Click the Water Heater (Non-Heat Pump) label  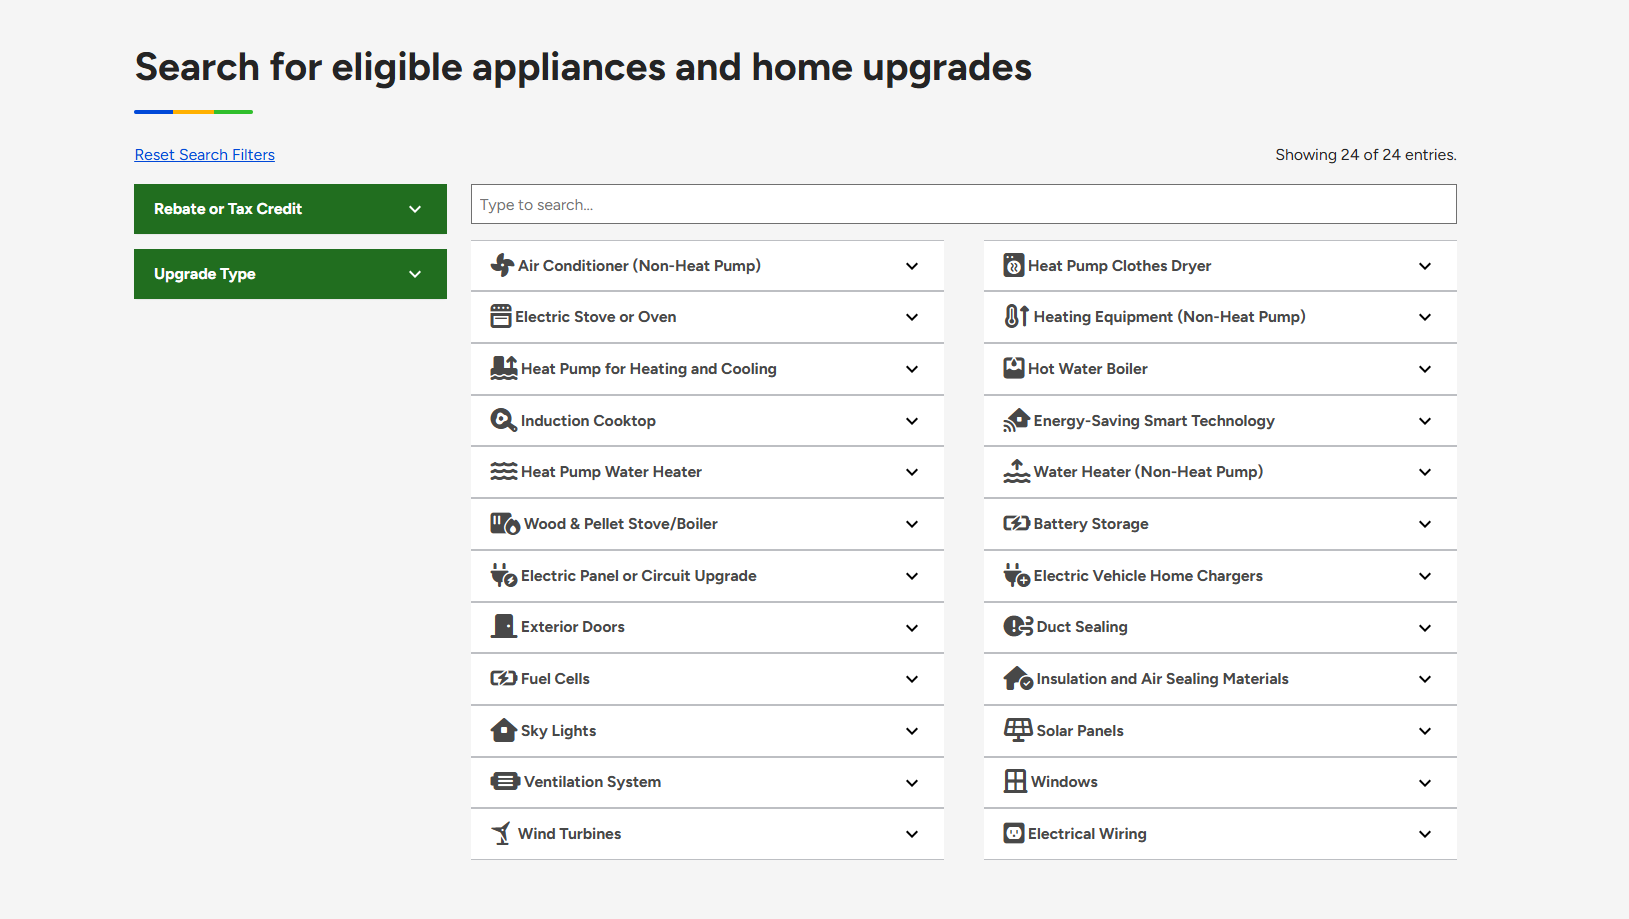(1148, 472)
